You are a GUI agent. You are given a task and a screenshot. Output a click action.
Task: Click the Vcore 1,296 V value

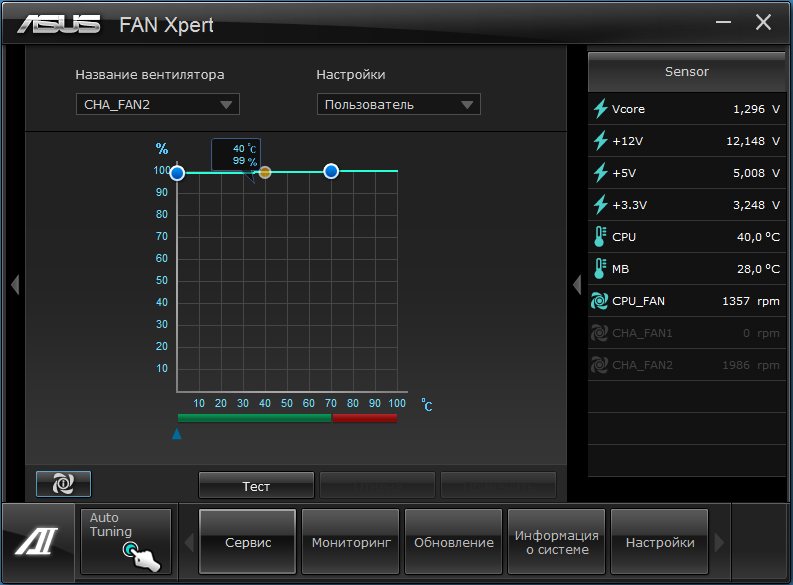click(757, 109)
